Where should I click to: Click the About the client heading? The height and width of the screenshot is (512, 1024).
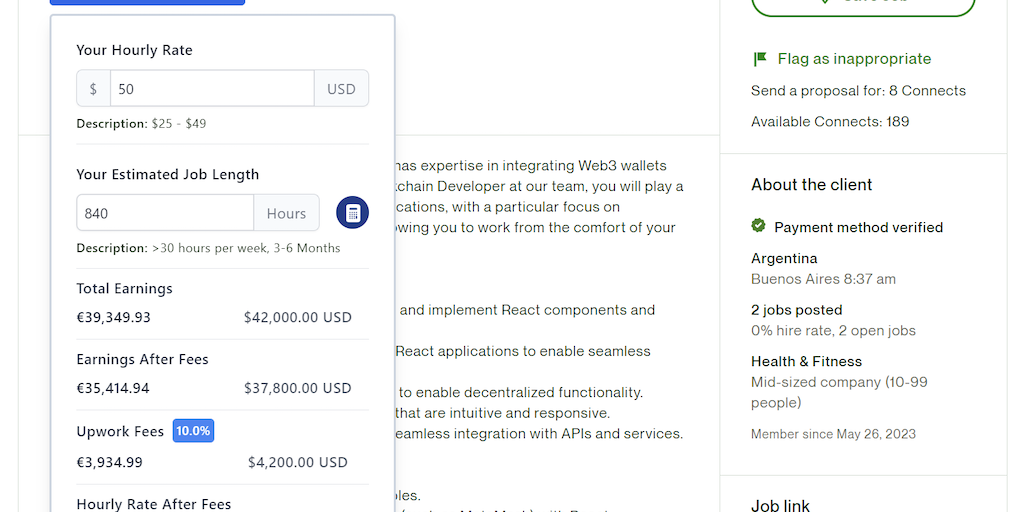tap(811, 185)
